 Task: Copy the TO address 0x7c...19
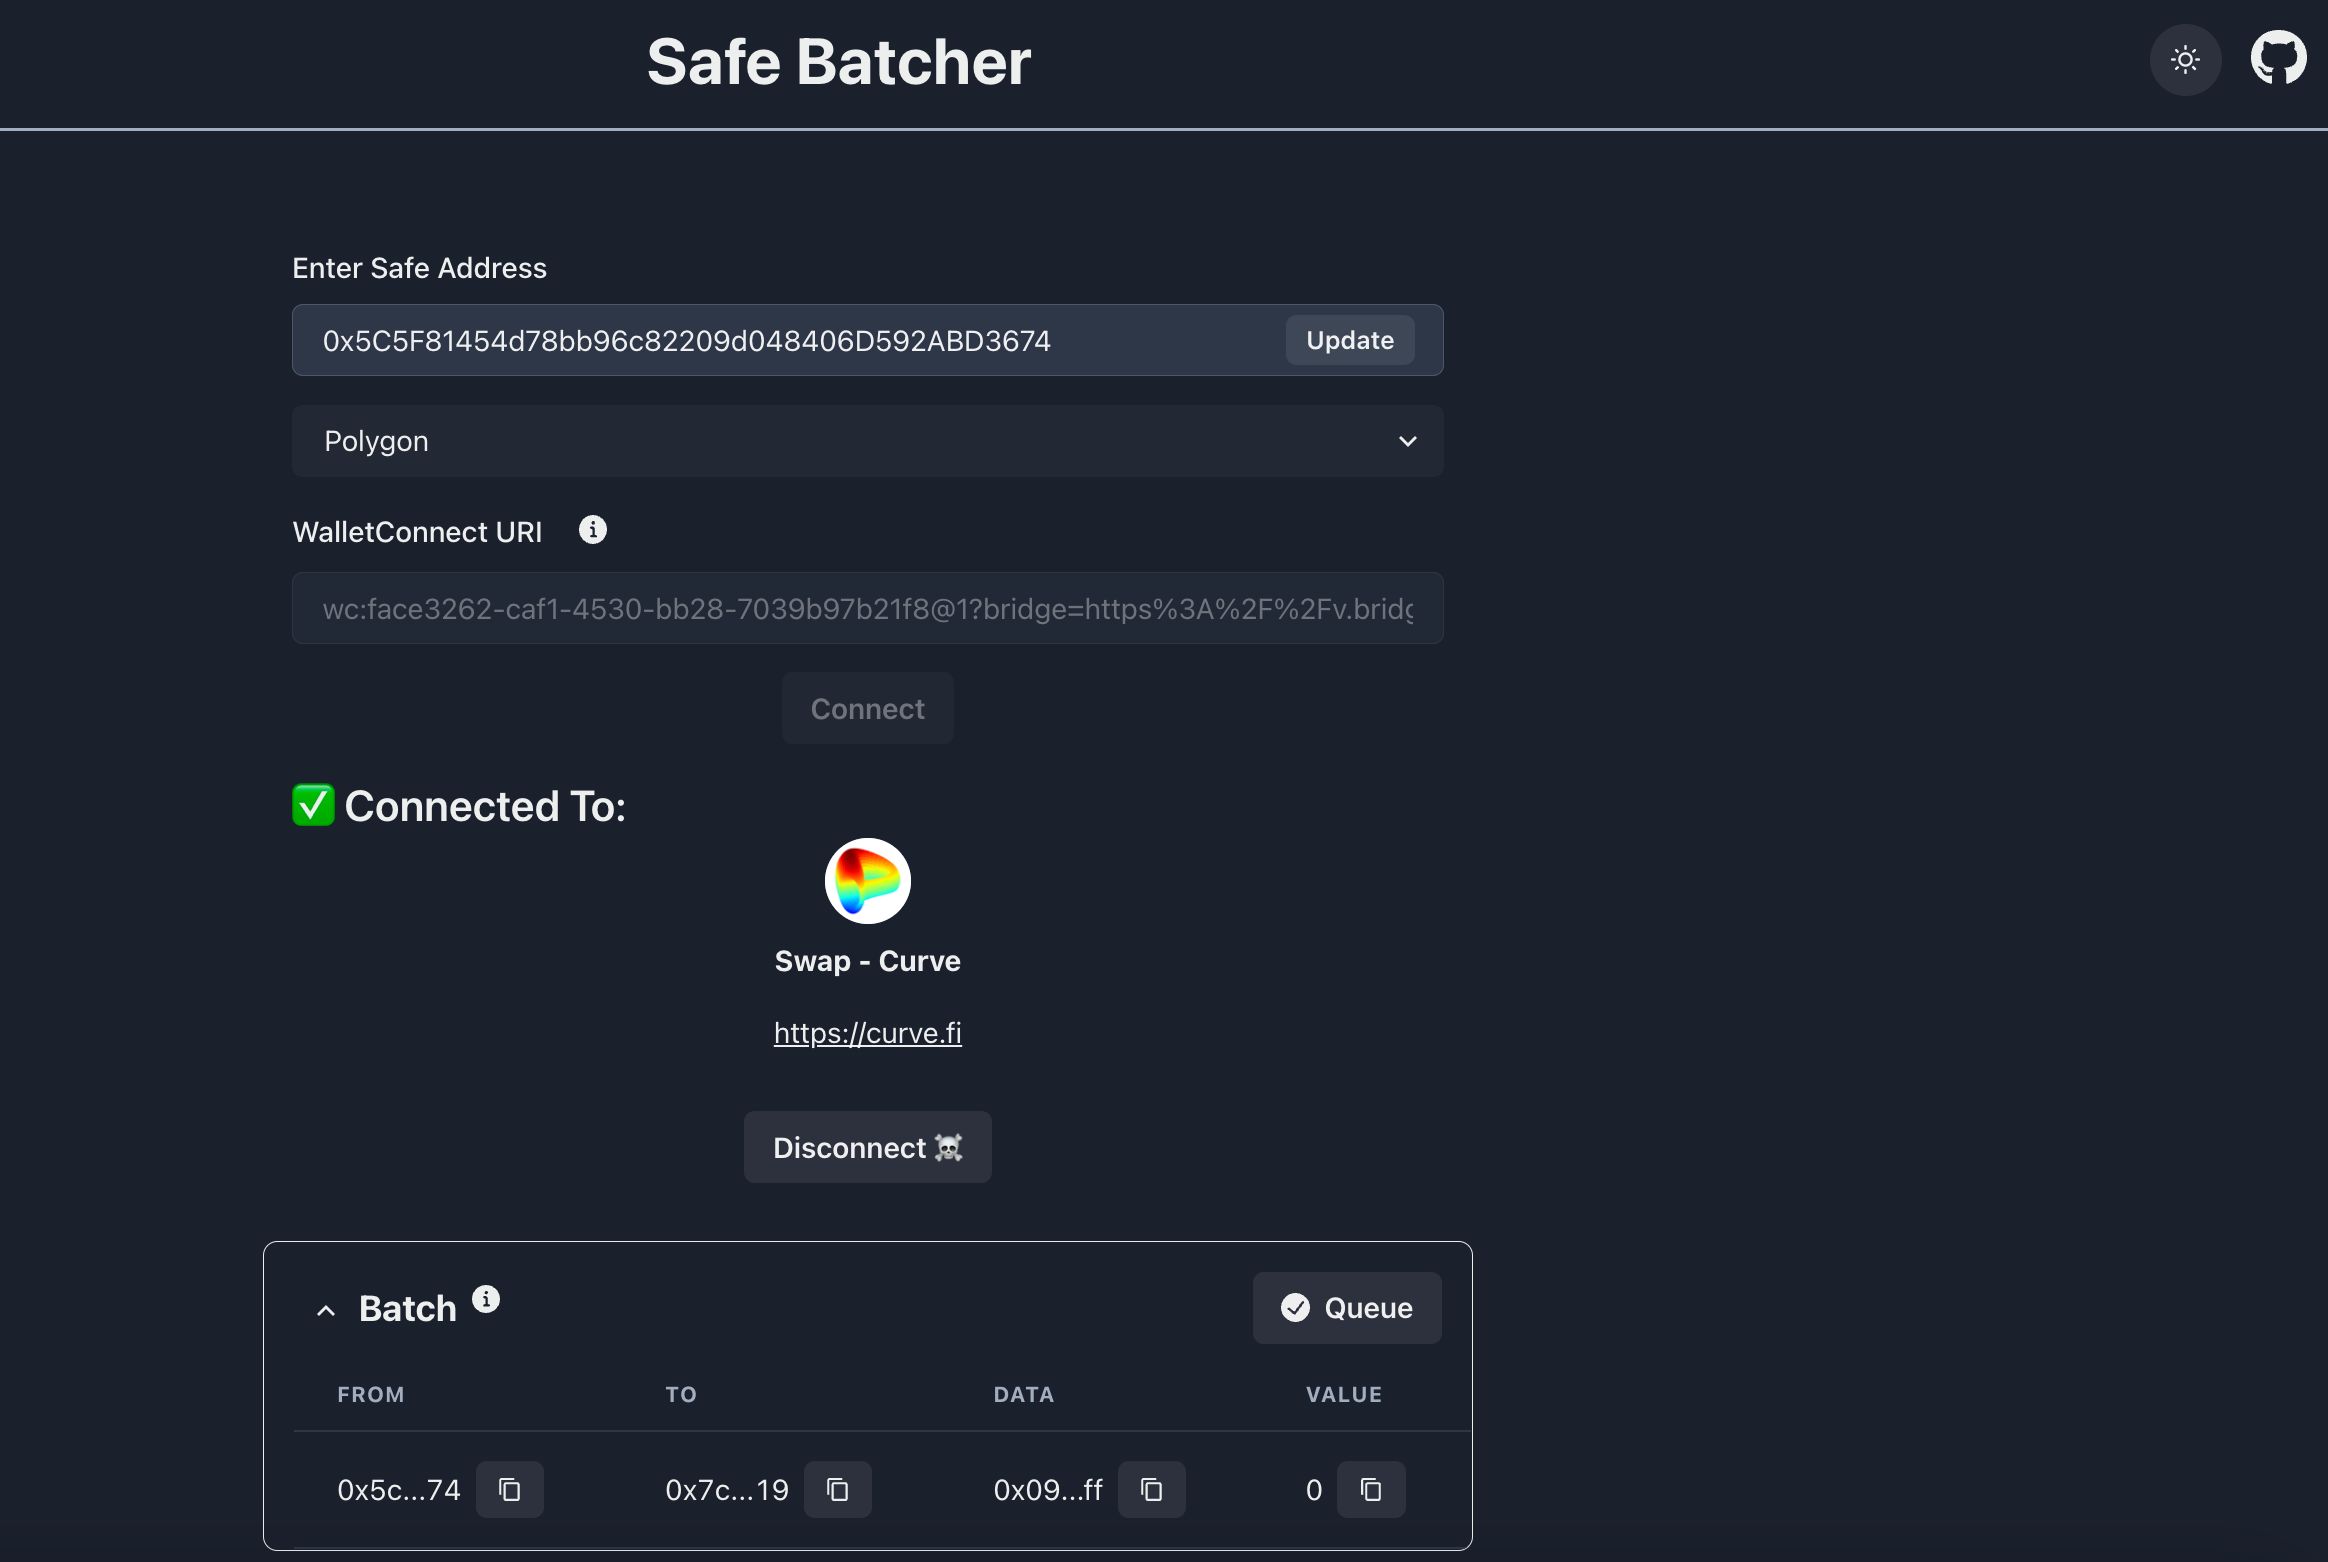(838, 1490)
